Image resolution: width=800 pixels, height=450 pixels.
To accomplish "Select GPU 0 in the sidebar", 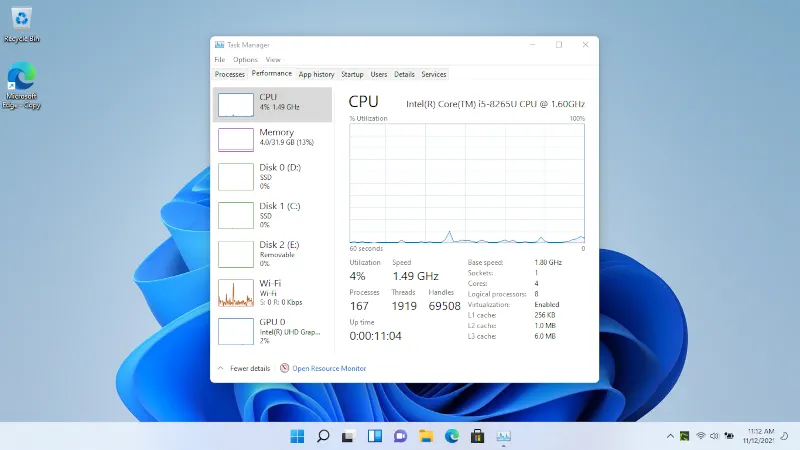I will tap(272, 331).
